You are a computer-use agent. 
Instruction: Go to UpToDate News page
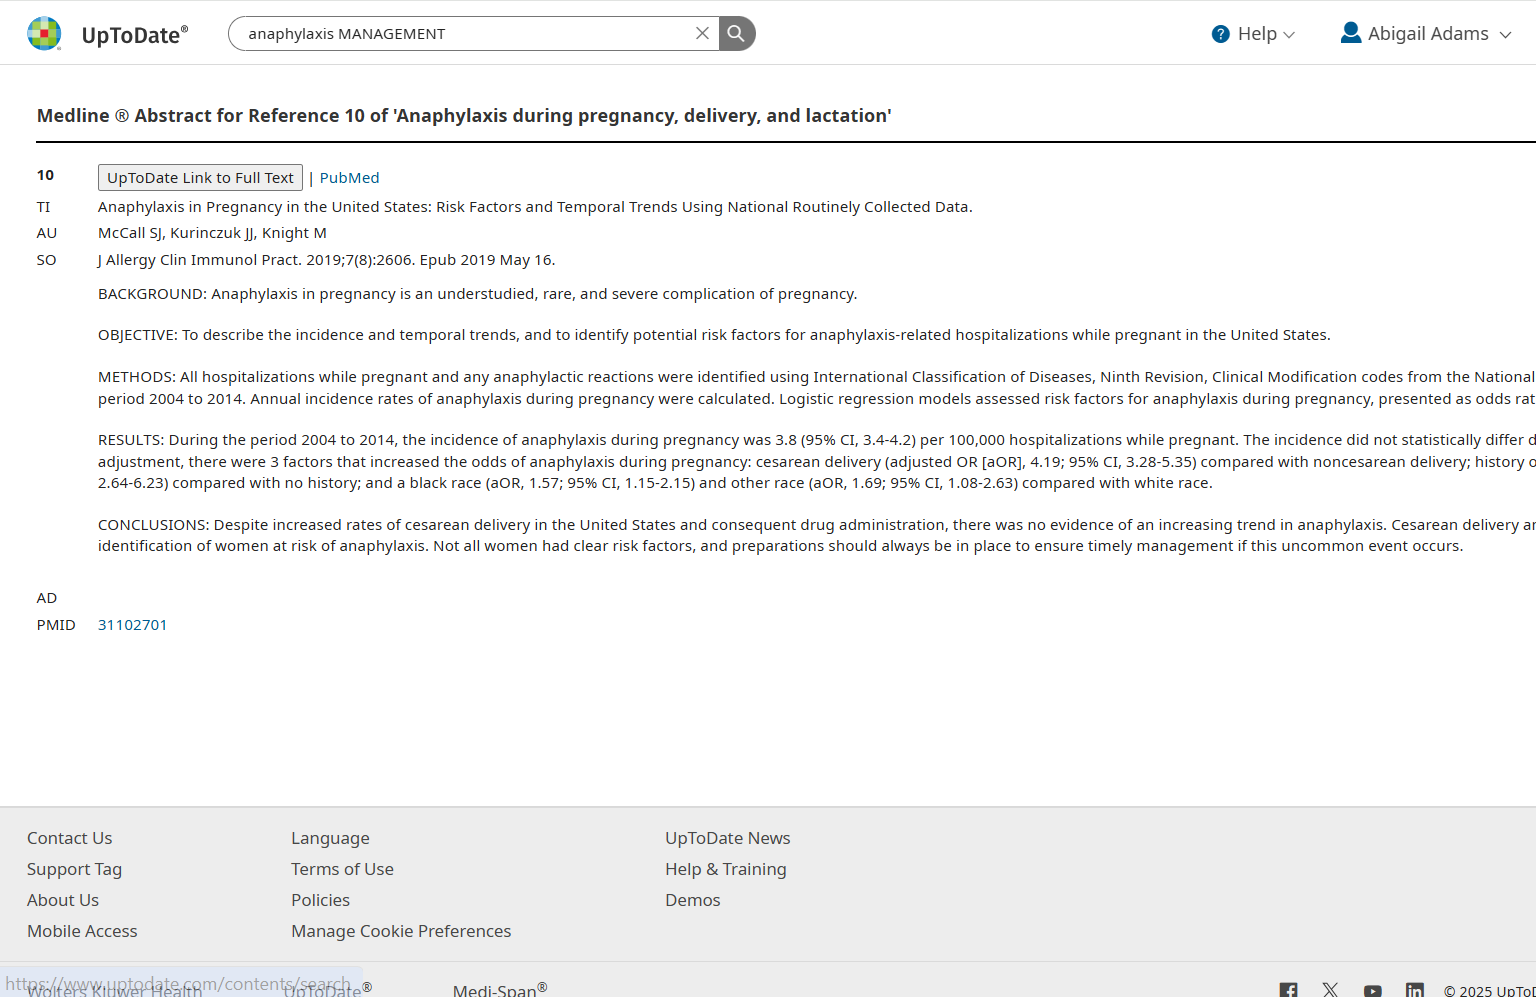[727, 838]
